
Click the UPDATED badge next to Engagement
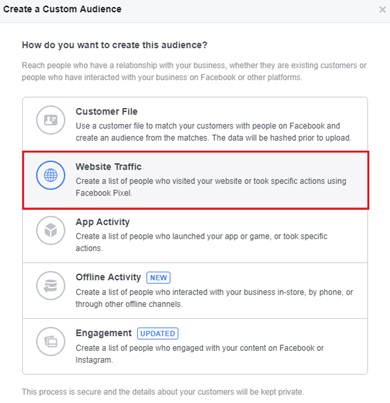158,333
